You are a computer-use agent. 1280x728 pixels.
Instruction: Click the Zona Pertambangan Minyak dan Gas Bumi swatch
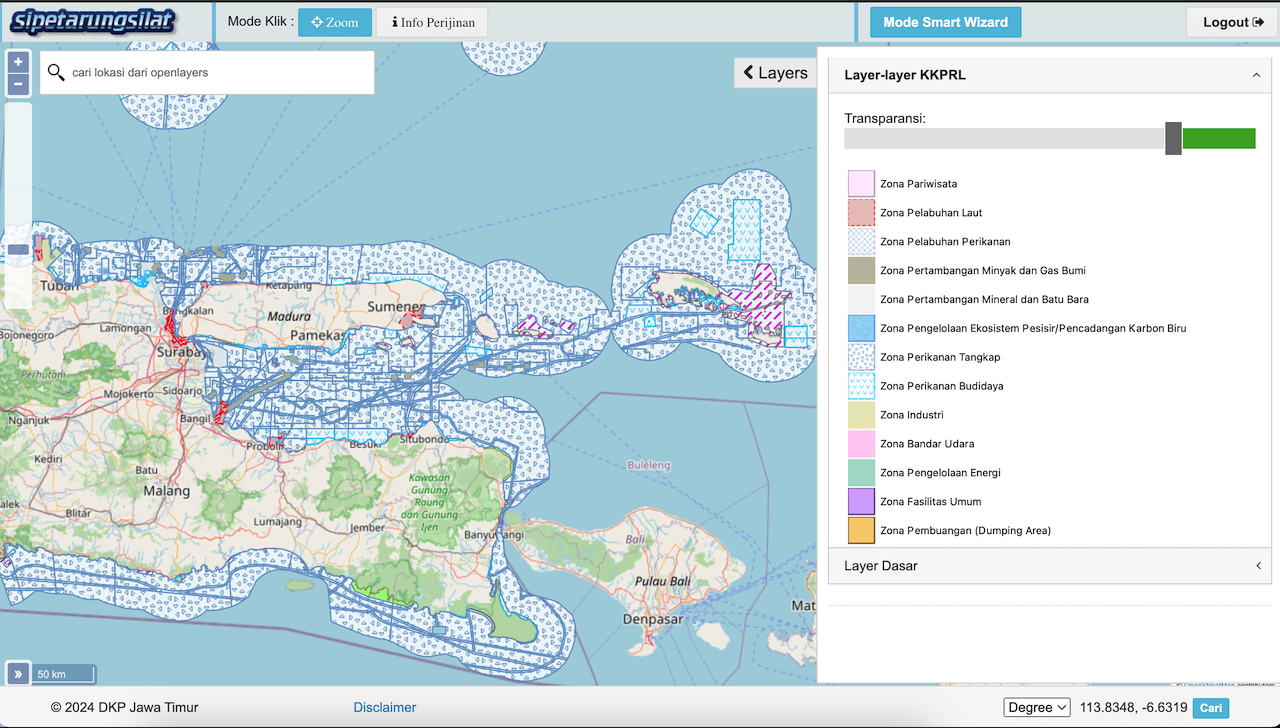[x=861, y=271]
